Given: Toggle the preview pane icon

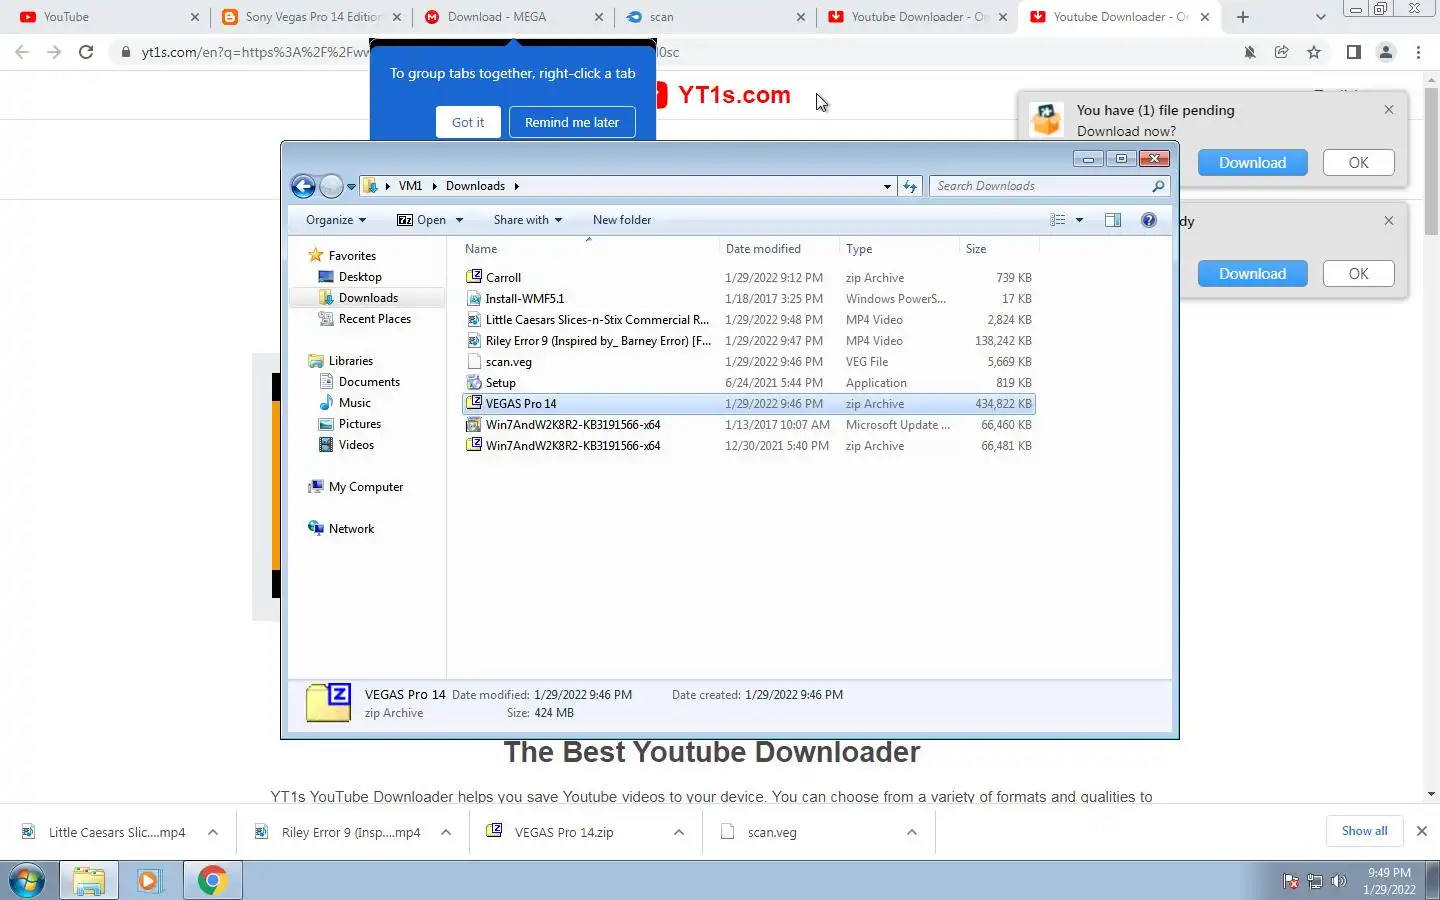Looking at the screenshot, I should 1113,220.
